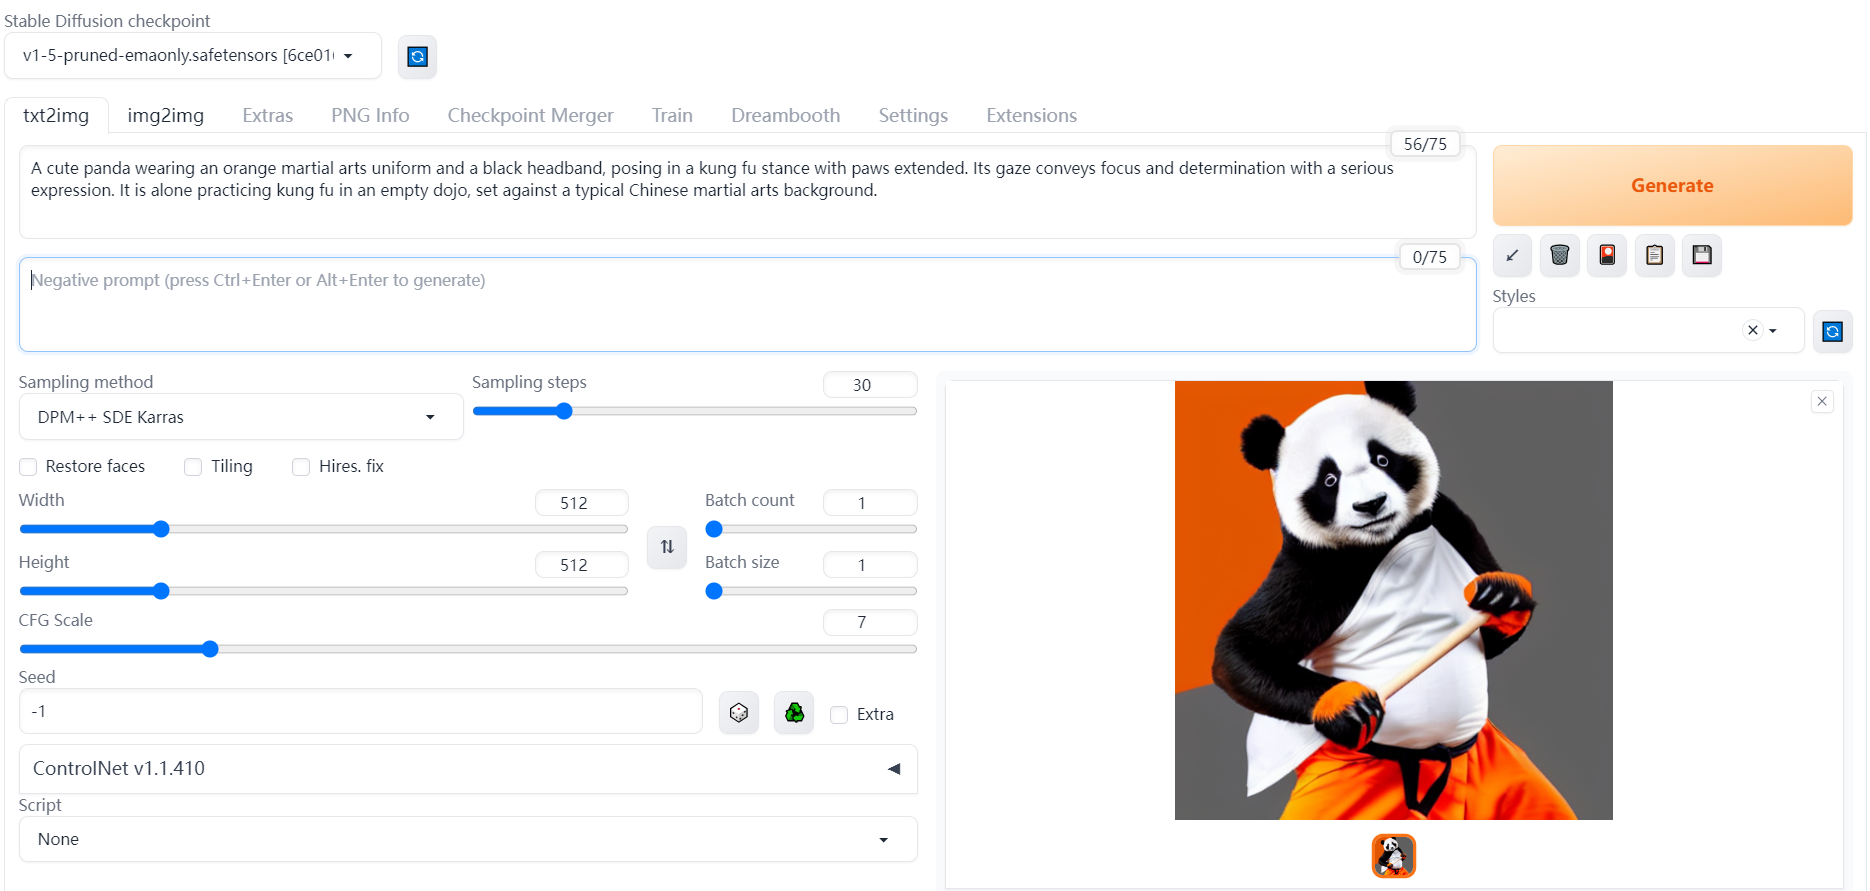Open the Settings tab
Image resolution: width=1870 pixels, height=891 pixels.
(913, 115)
